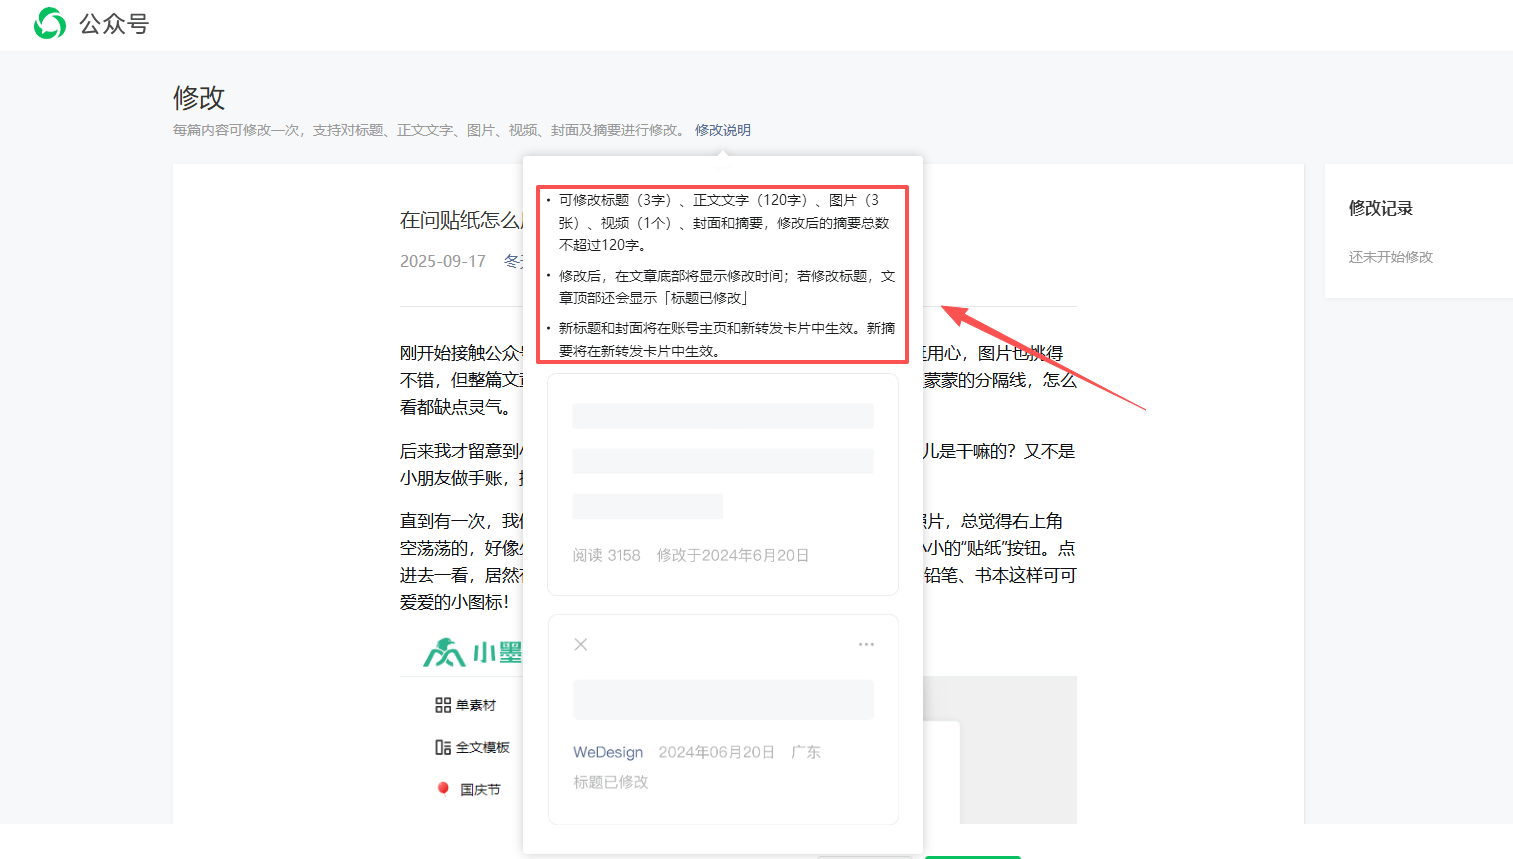Open the three-dot more menu in preview card

point(866,645)
